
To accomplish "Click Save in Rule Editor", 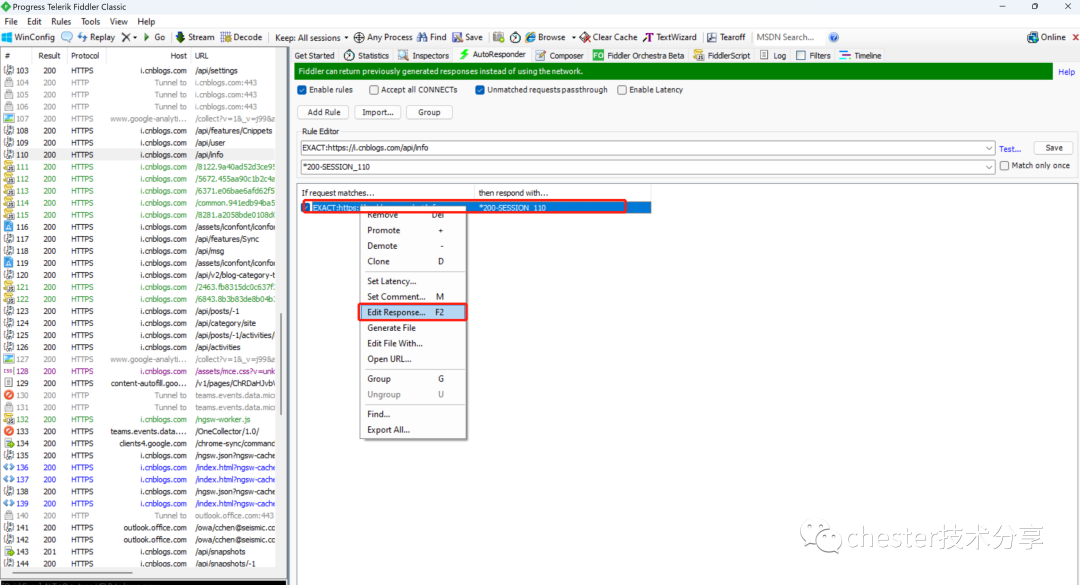I will point(1054,148).
